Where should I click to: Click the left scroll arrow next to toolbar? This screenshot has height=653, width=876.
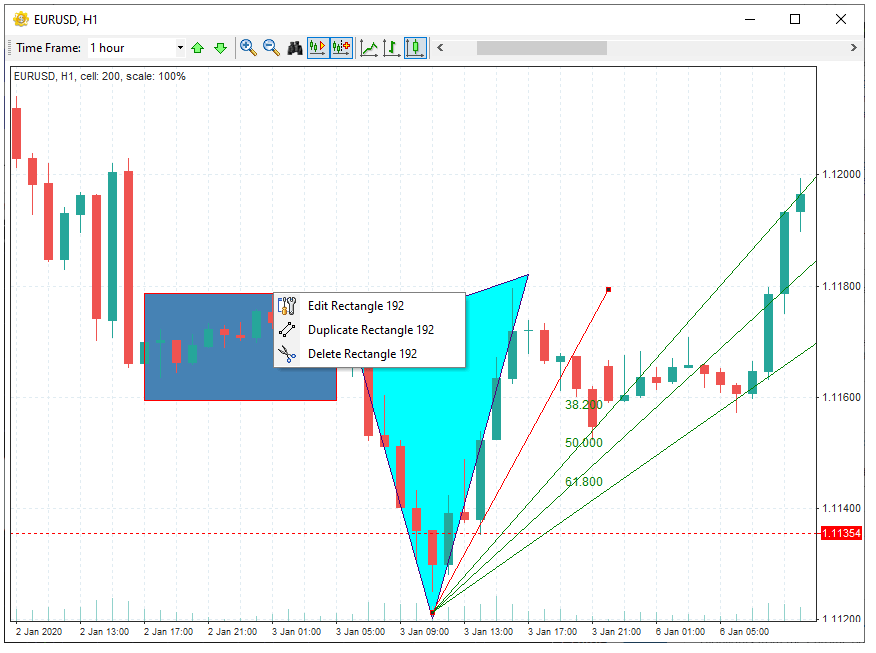click(440, 47)
